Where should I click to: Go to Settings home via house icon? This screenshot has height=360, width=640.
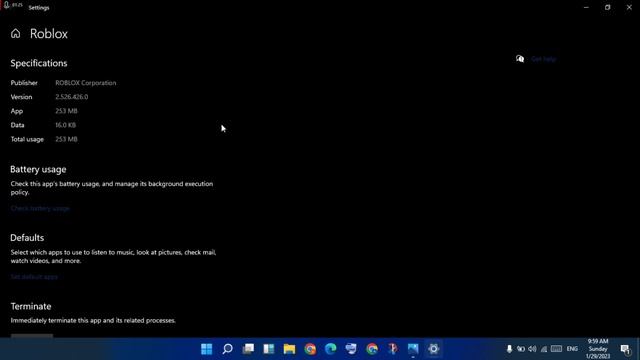pyautogui.click(x=16, y=33)
